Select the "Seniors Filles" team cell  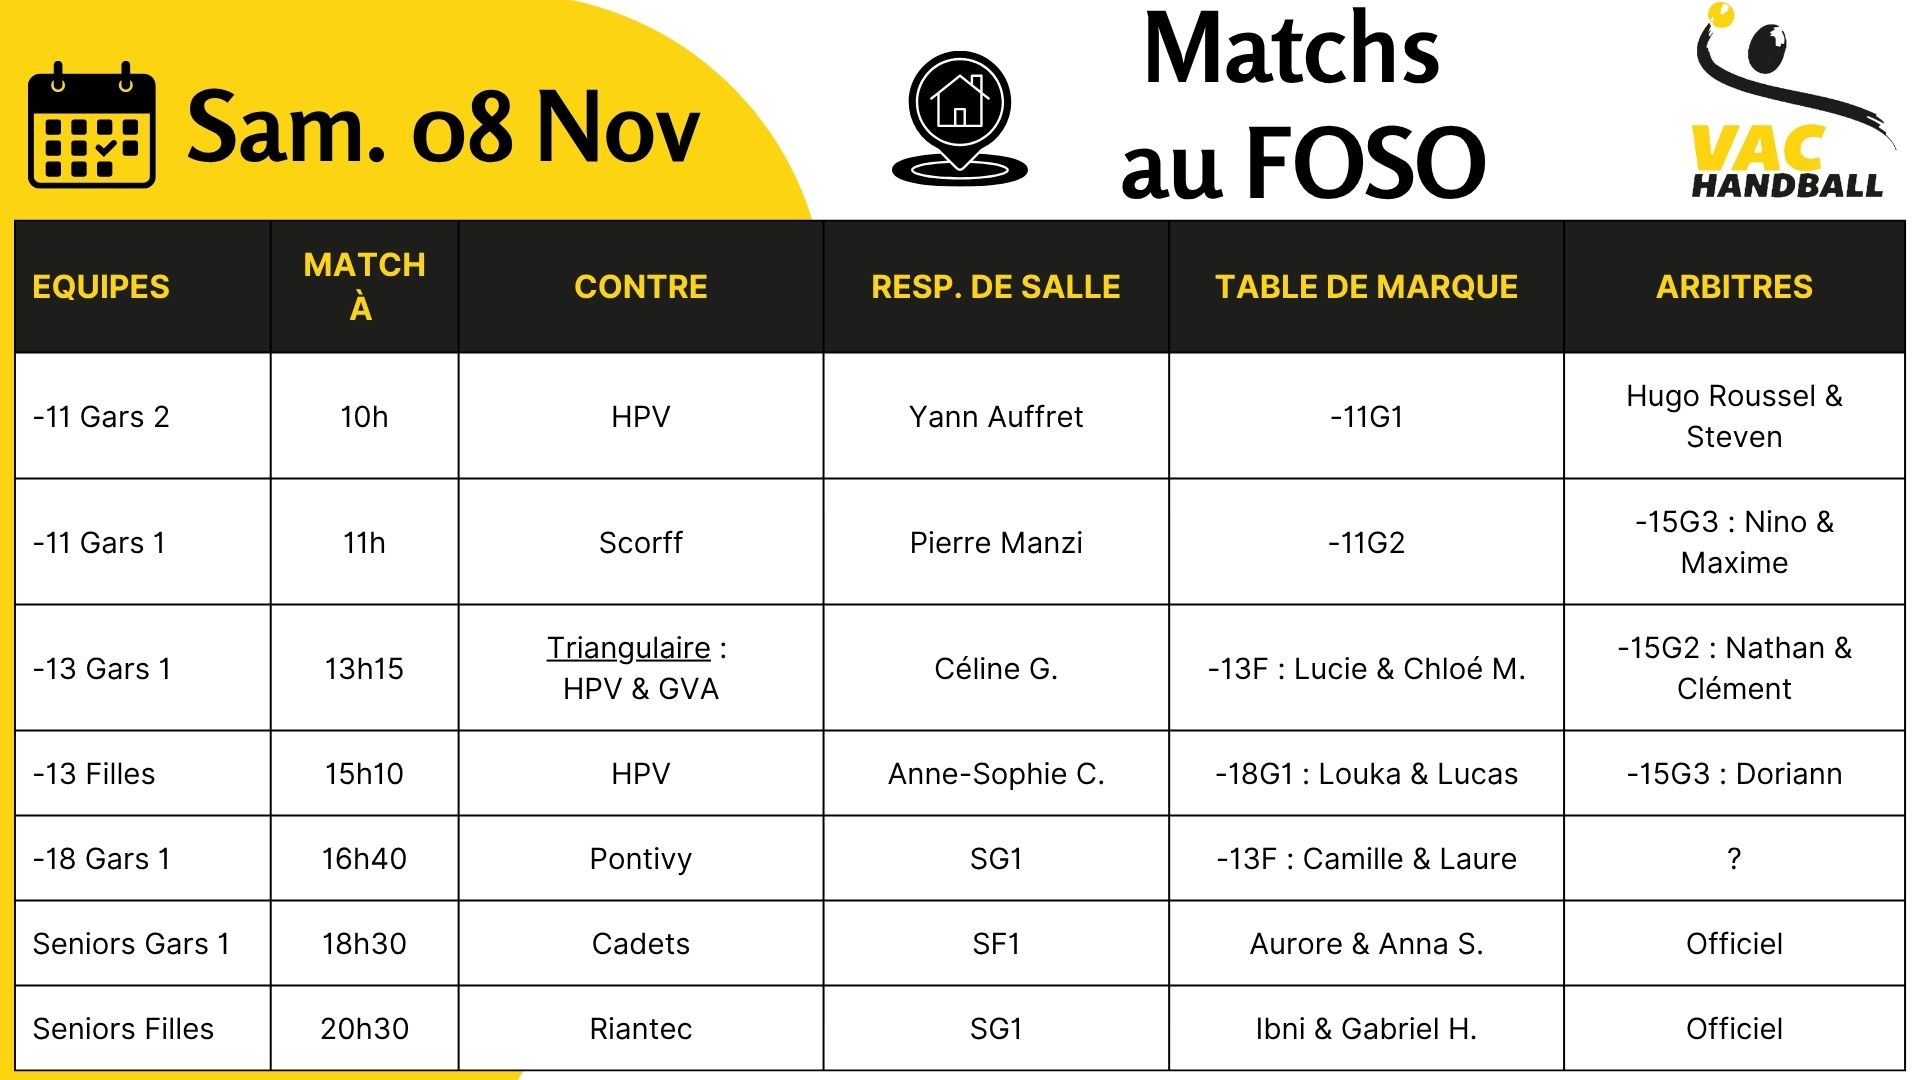tap(123, 1029)
